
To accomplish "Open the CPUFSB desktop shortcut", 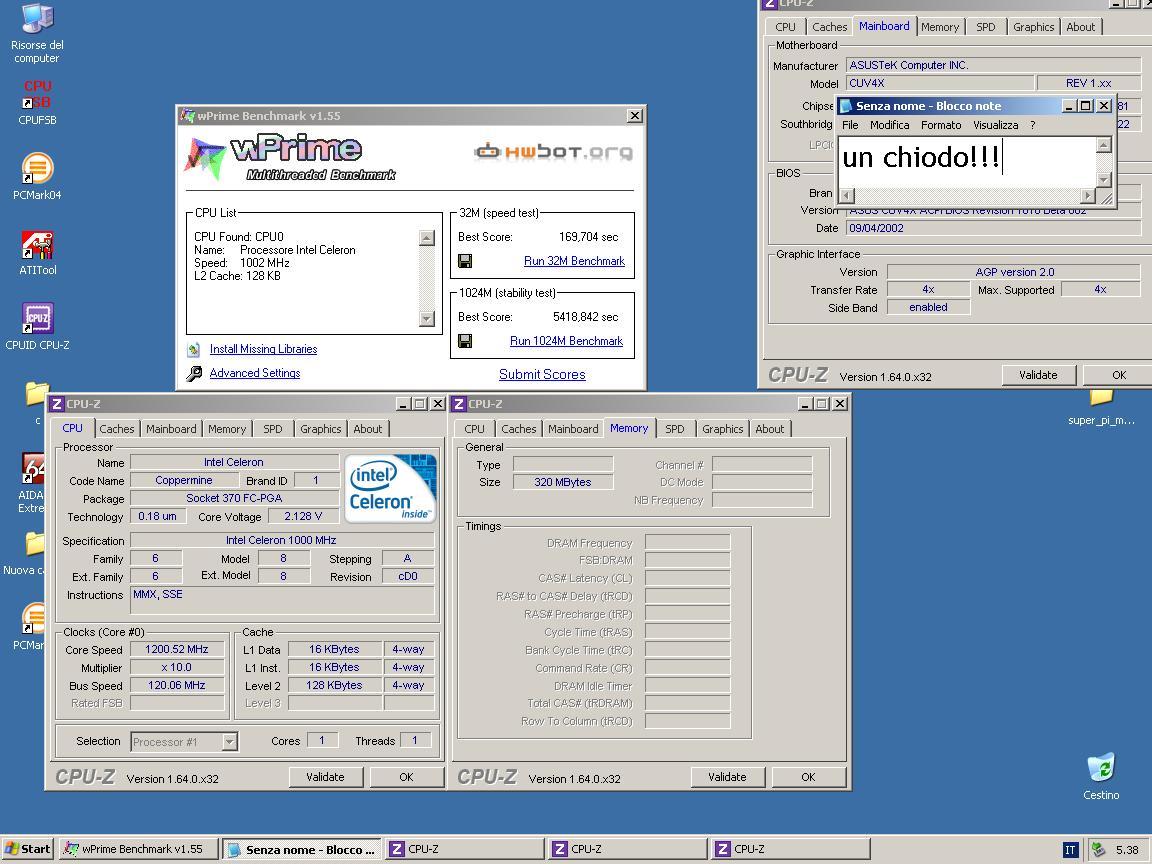I will coord(37,103).
